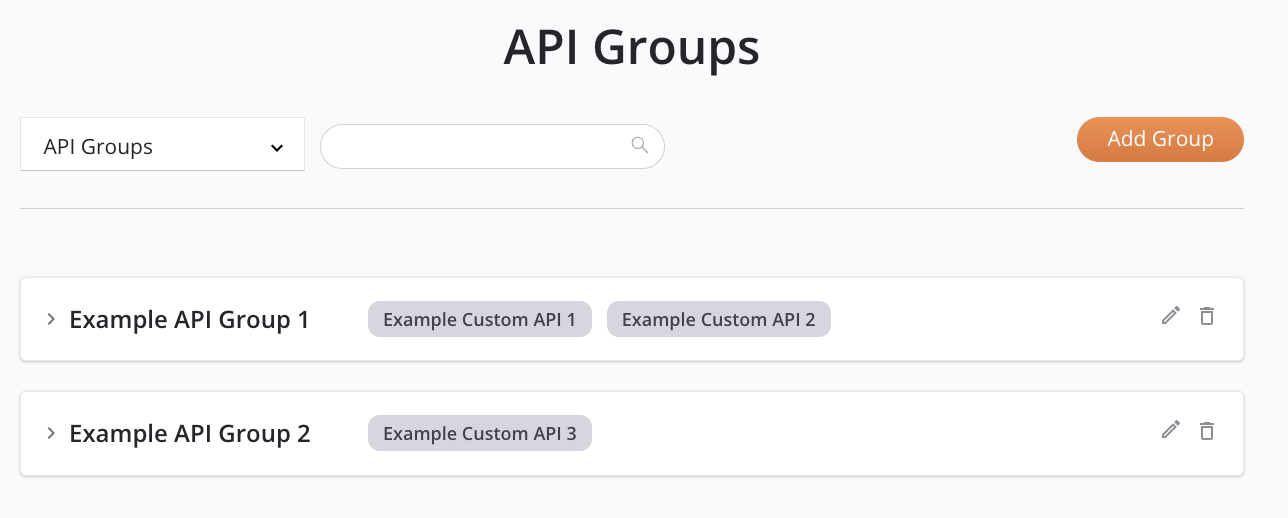Click the magnifier search icon

click(640, 145)
